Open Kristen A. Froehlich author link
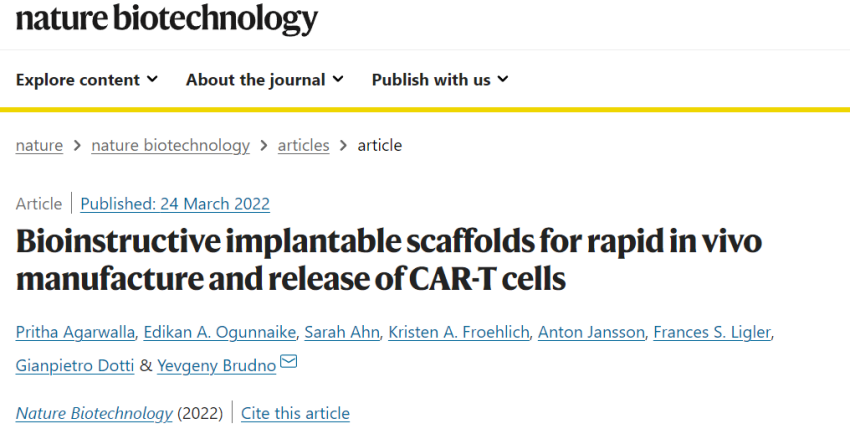The width and height of the screenshot is (851, 434). [459, 332]
